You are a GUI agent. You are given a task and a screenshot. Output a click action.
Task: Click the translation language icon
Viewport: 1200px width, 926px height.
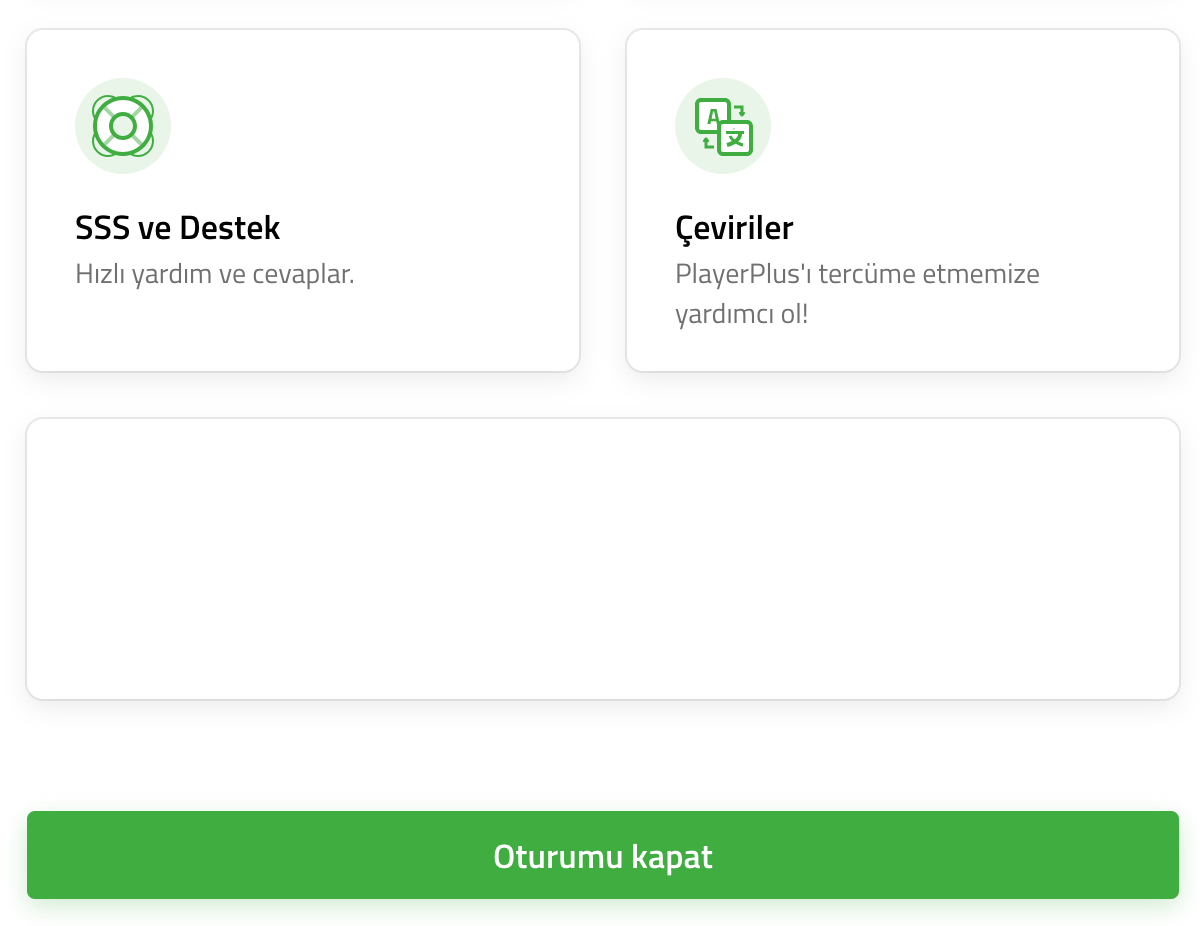(723, 126)
